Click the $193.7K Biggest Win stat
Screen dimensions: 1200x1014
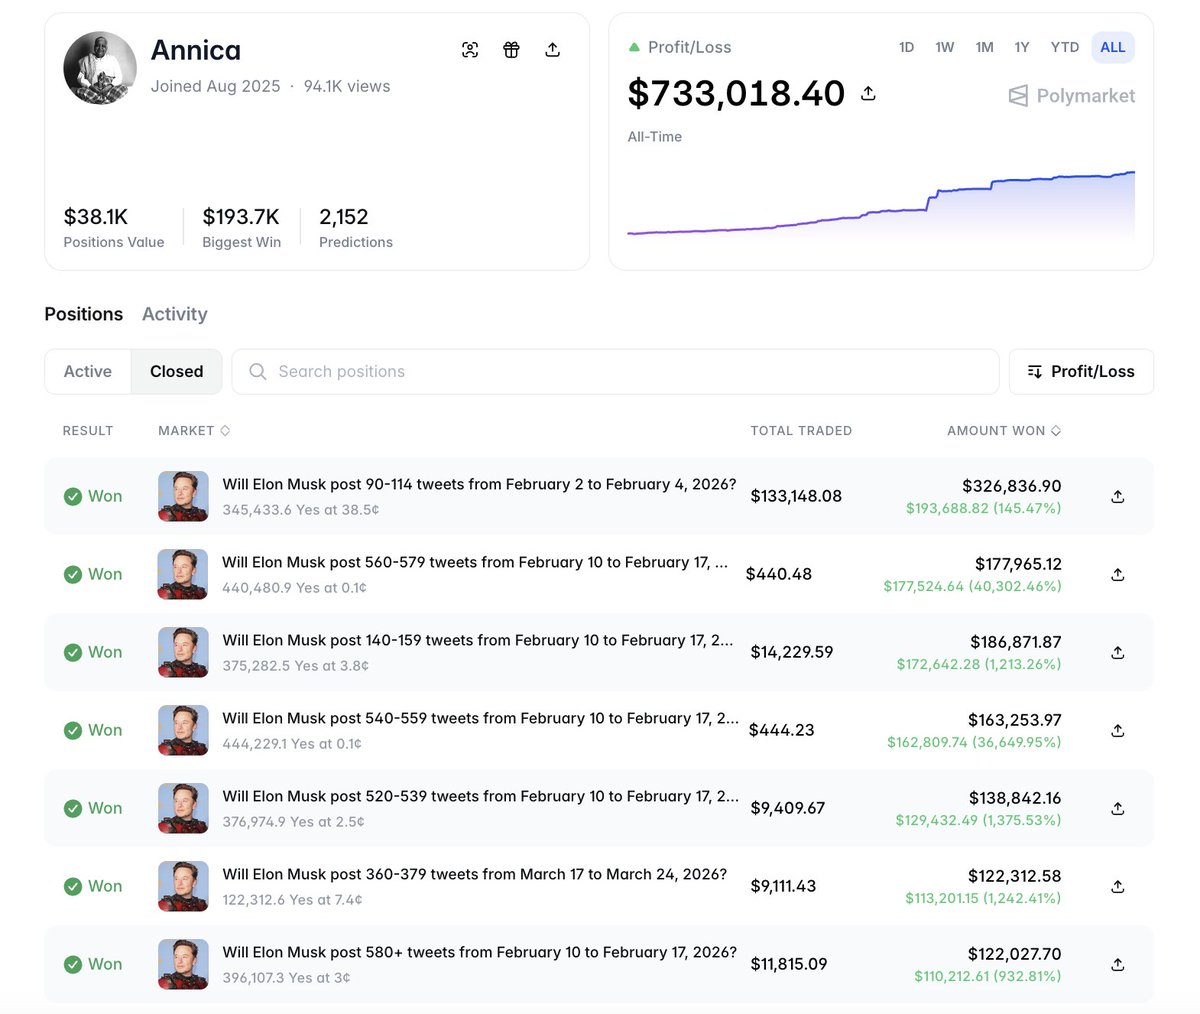click(241, 228)
